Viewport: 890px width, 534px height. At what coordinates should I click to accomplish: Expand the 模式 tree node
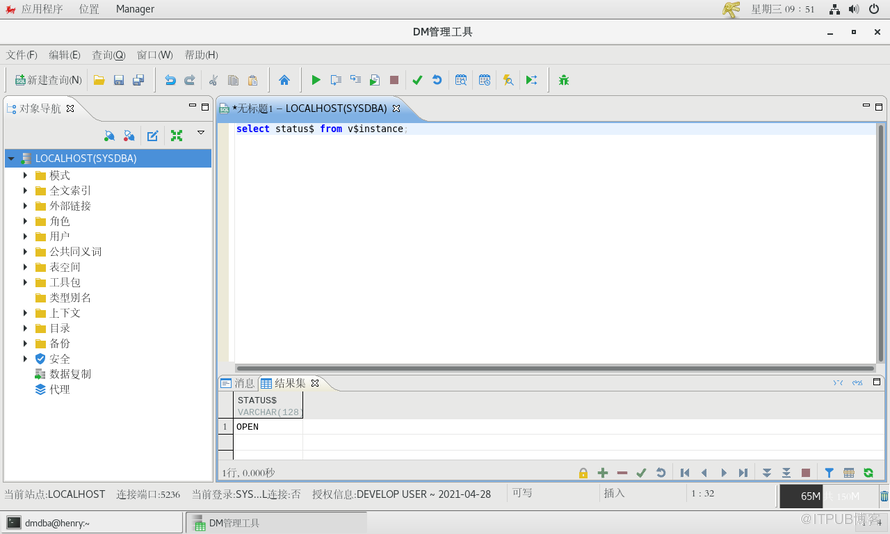pos(26,175)
